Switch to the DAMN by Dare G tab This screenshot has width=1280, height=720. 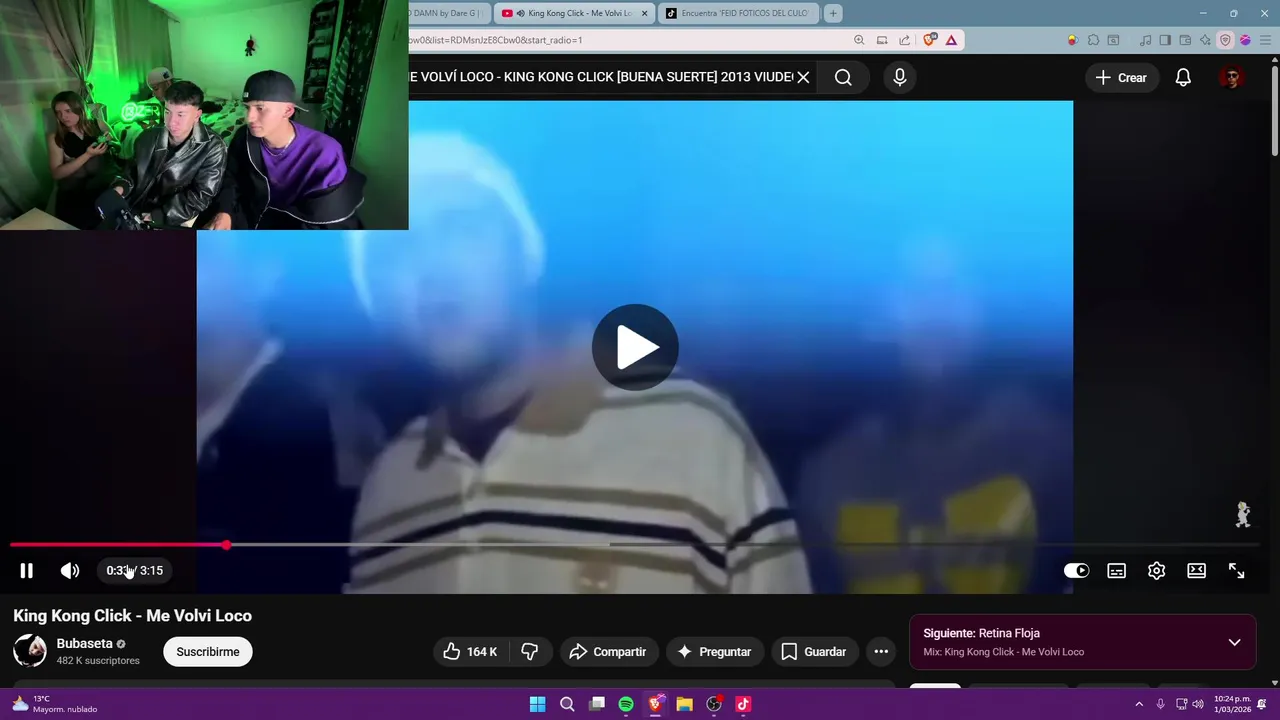click(448, 13)
